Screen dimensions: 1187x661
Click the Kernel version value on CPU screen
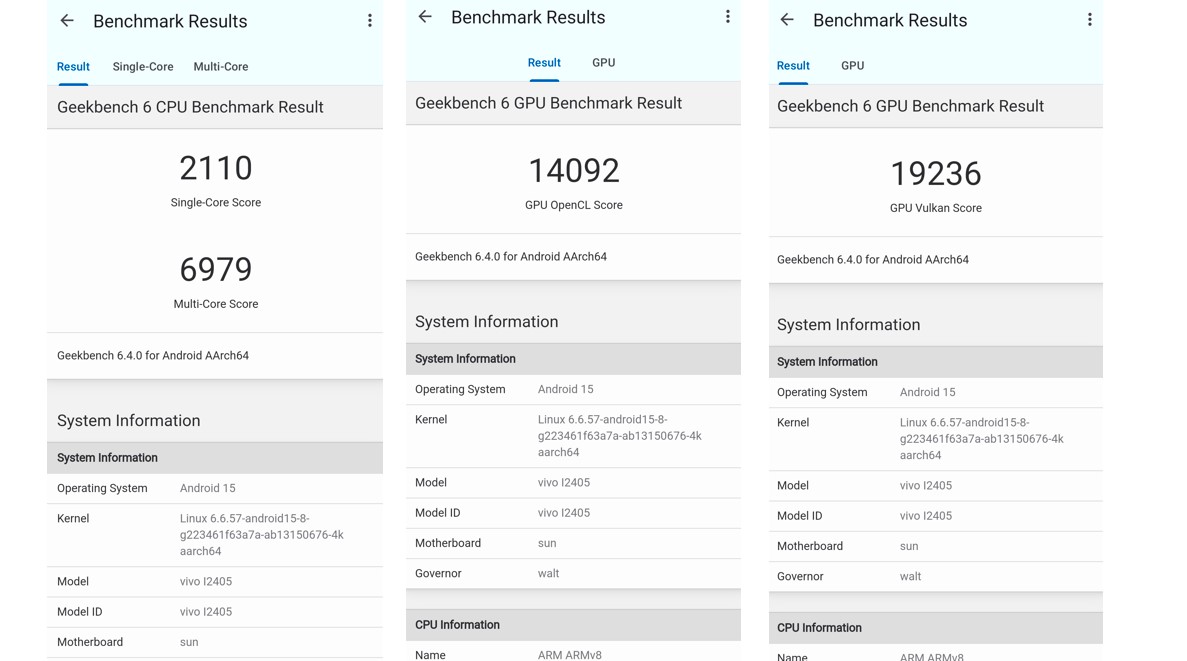click(x=261, y=535)
